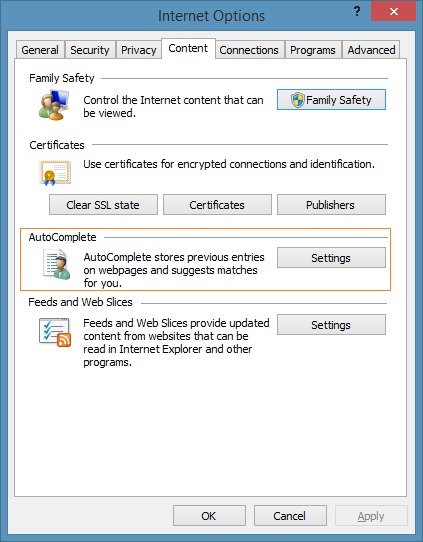Go to the Privacy tab
The height and width of the screenshot is (542, 423).
[x=139, y=50]
